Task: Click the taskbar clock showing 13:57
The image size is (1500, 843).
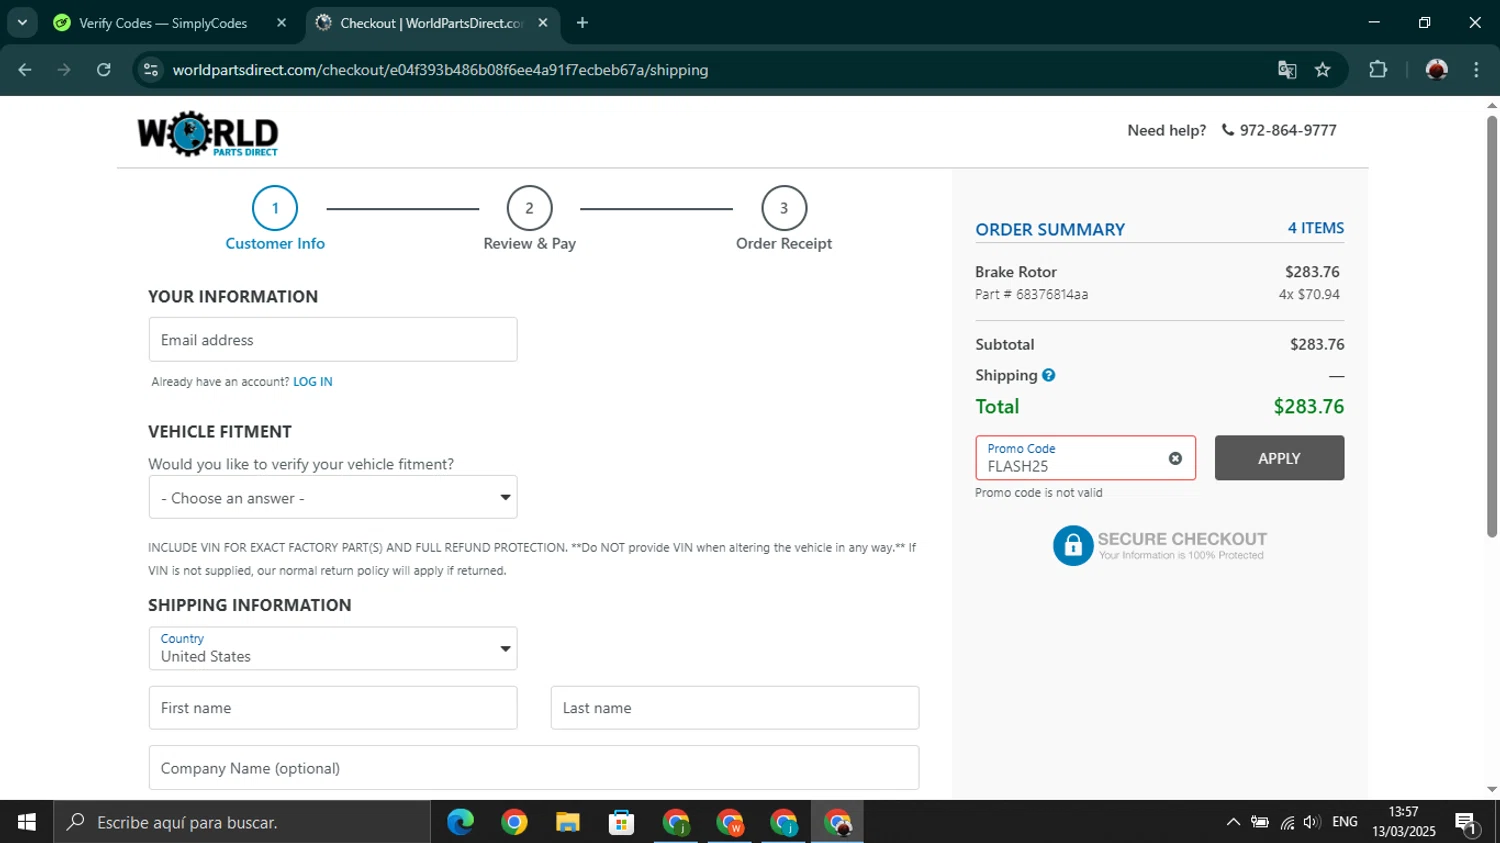Action: point(1404,822)
